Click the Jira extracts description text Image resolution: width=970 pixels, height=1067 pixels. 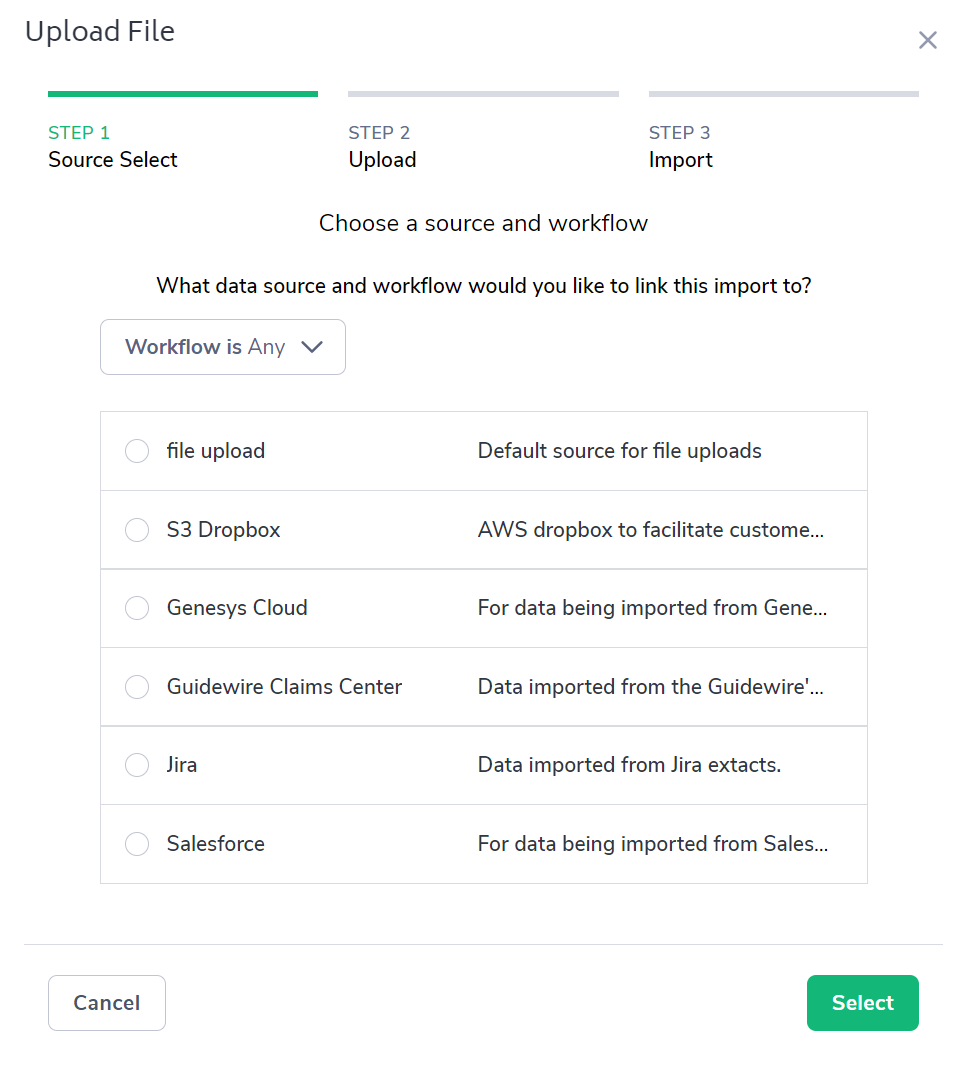coord(629,765)
